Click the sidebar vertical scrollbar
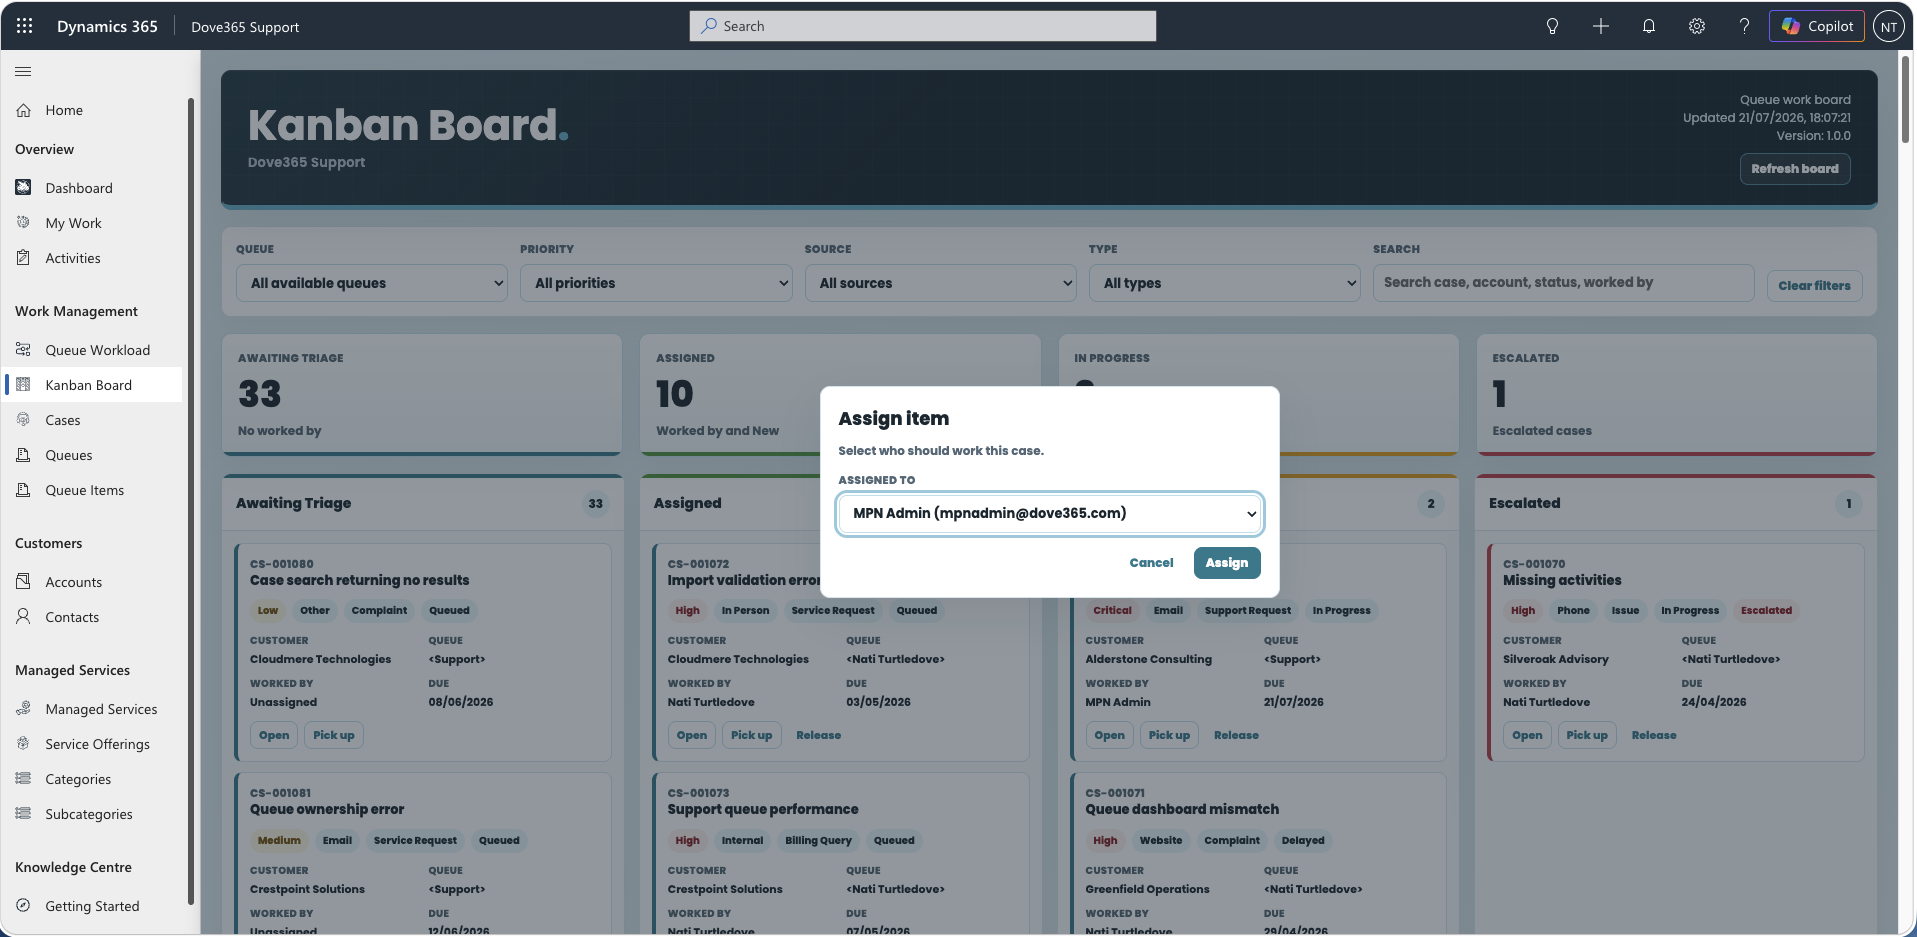Image resolution: width=1917 pixels, height=937 pixels. 190,500
